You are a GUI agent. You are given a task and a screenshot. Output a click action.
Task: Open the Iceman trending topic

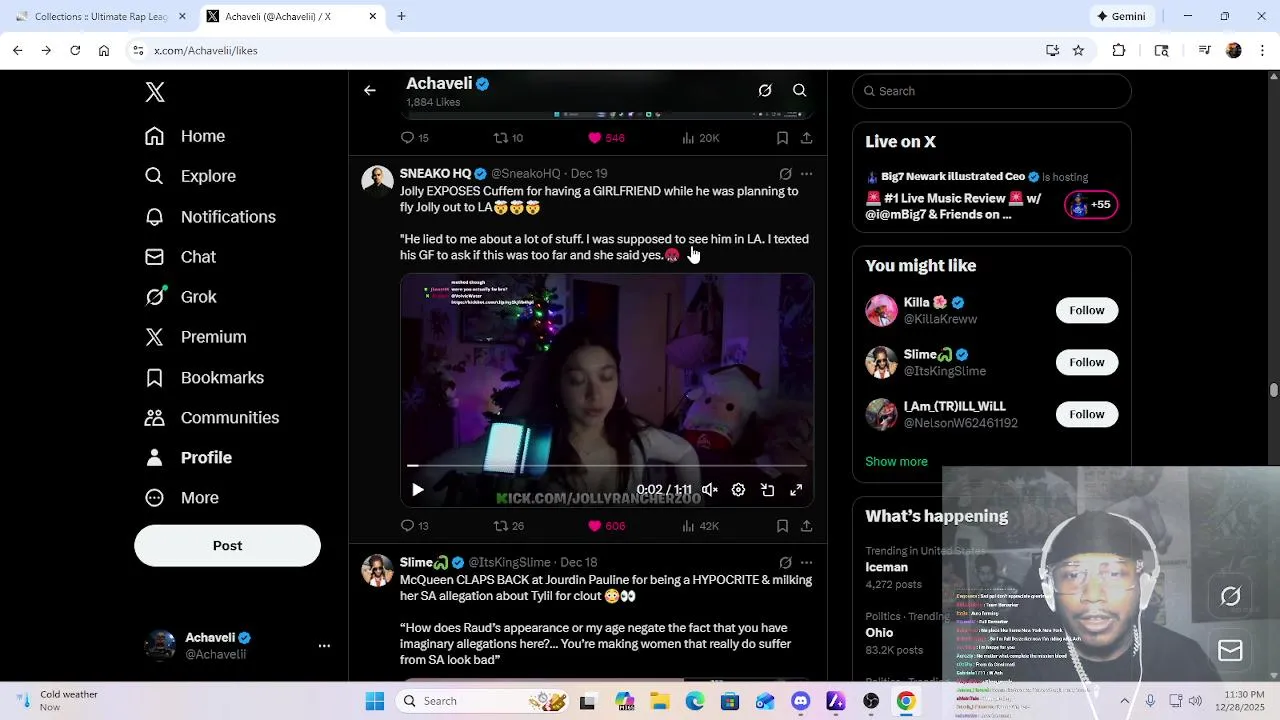click(886, 567)
